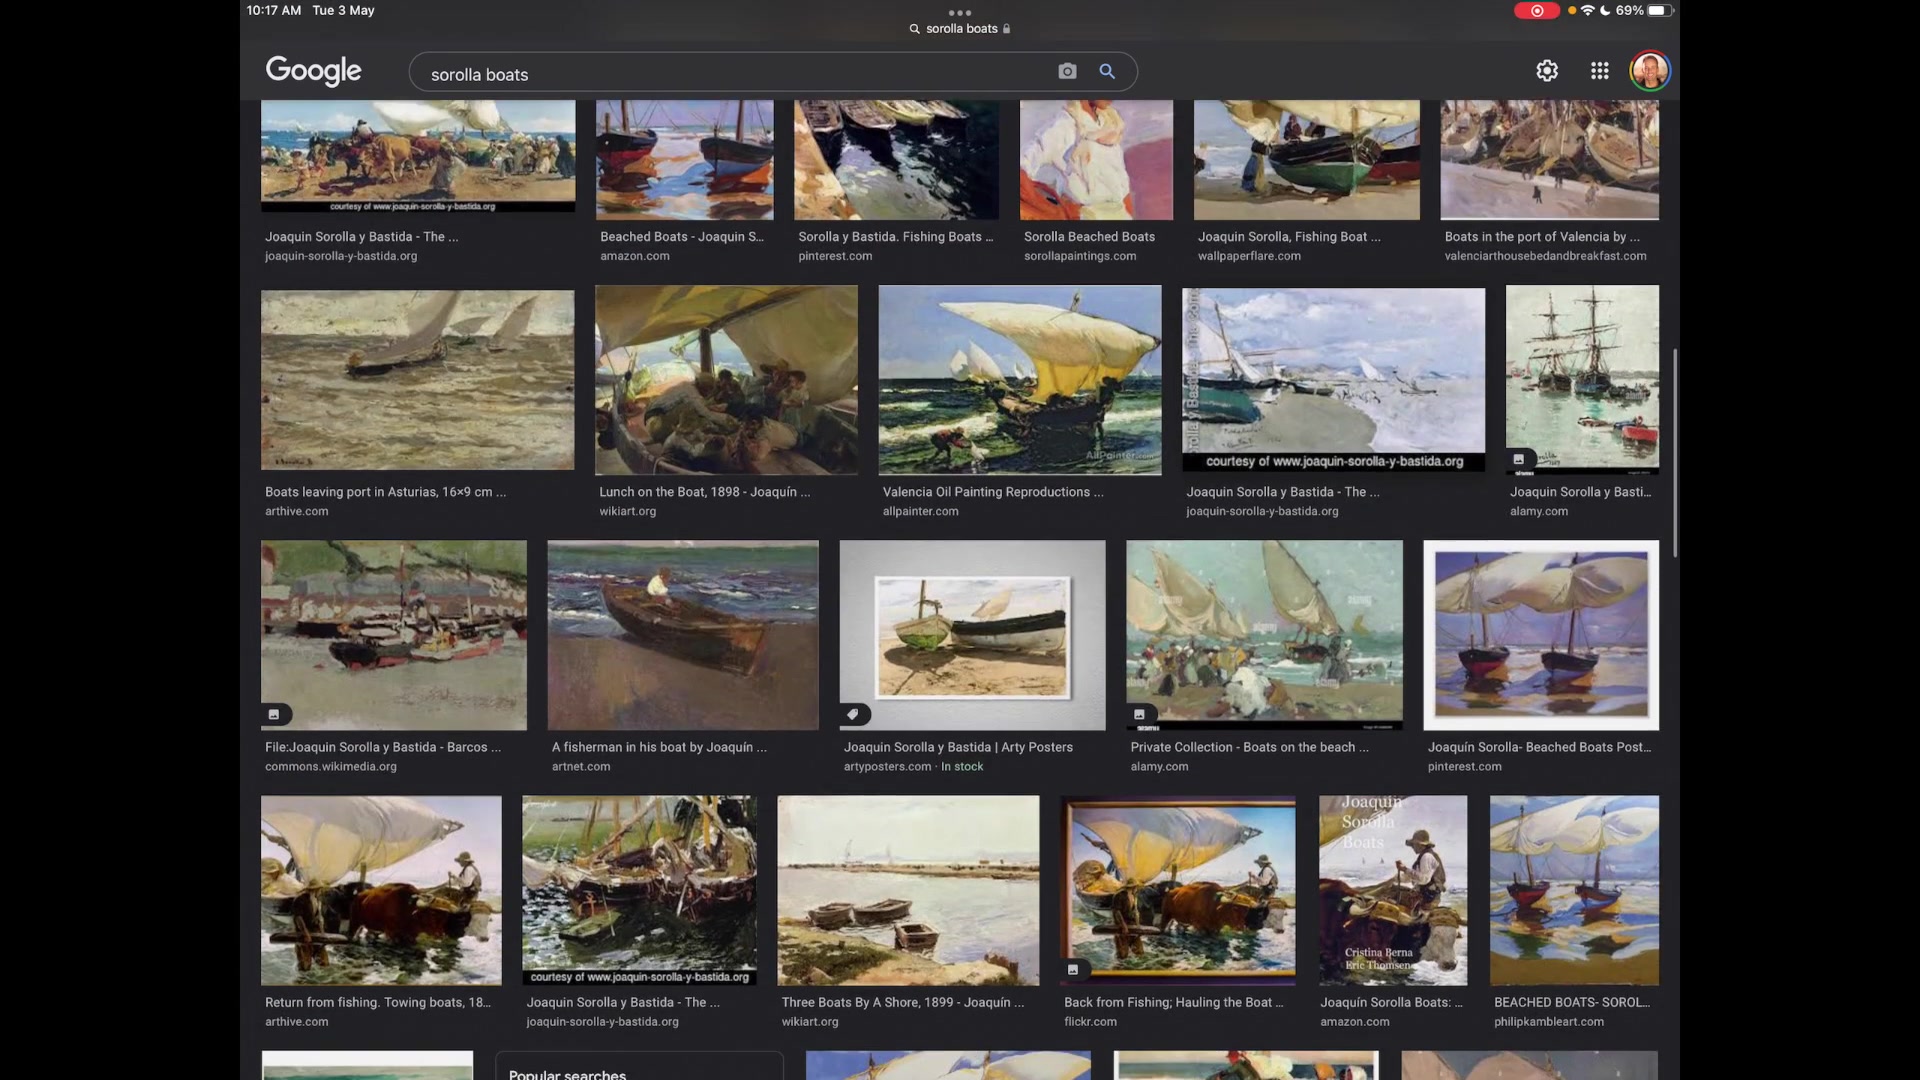Click the Joaquin Sorolla Fishing Boat thumbnail at top
The width and height of the screenshot is (1920, 1080).
tap(1307, 160)
